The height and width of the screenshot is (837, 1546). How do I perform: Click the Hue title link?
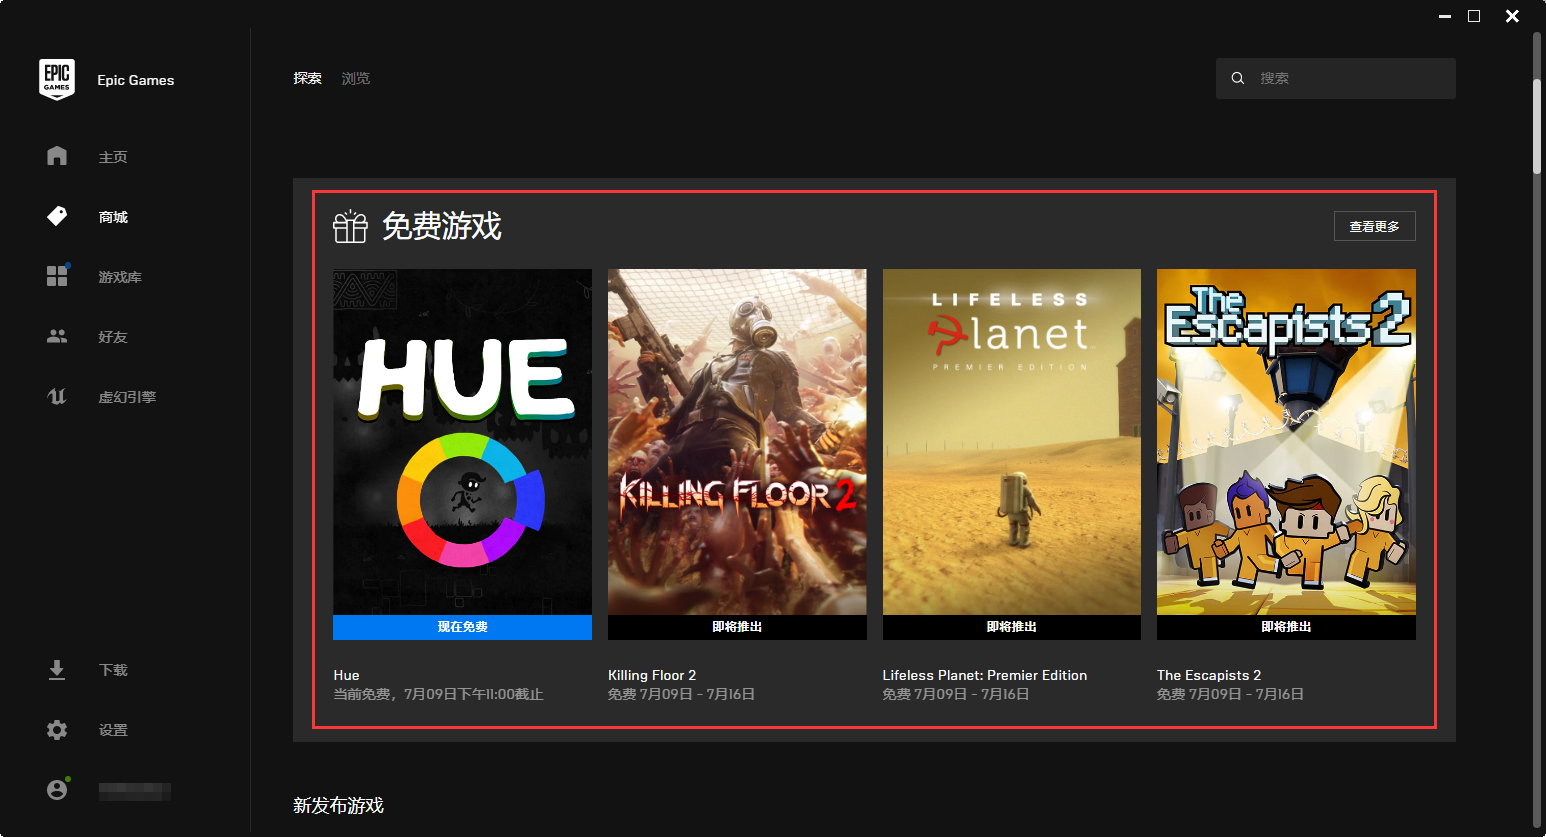coord(346,675)
